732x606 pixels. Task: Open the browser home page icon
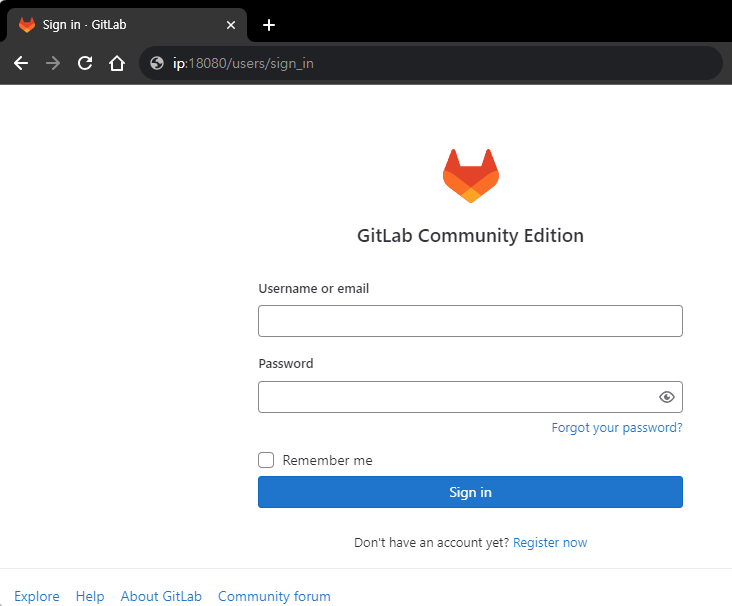tap(117, 63)
